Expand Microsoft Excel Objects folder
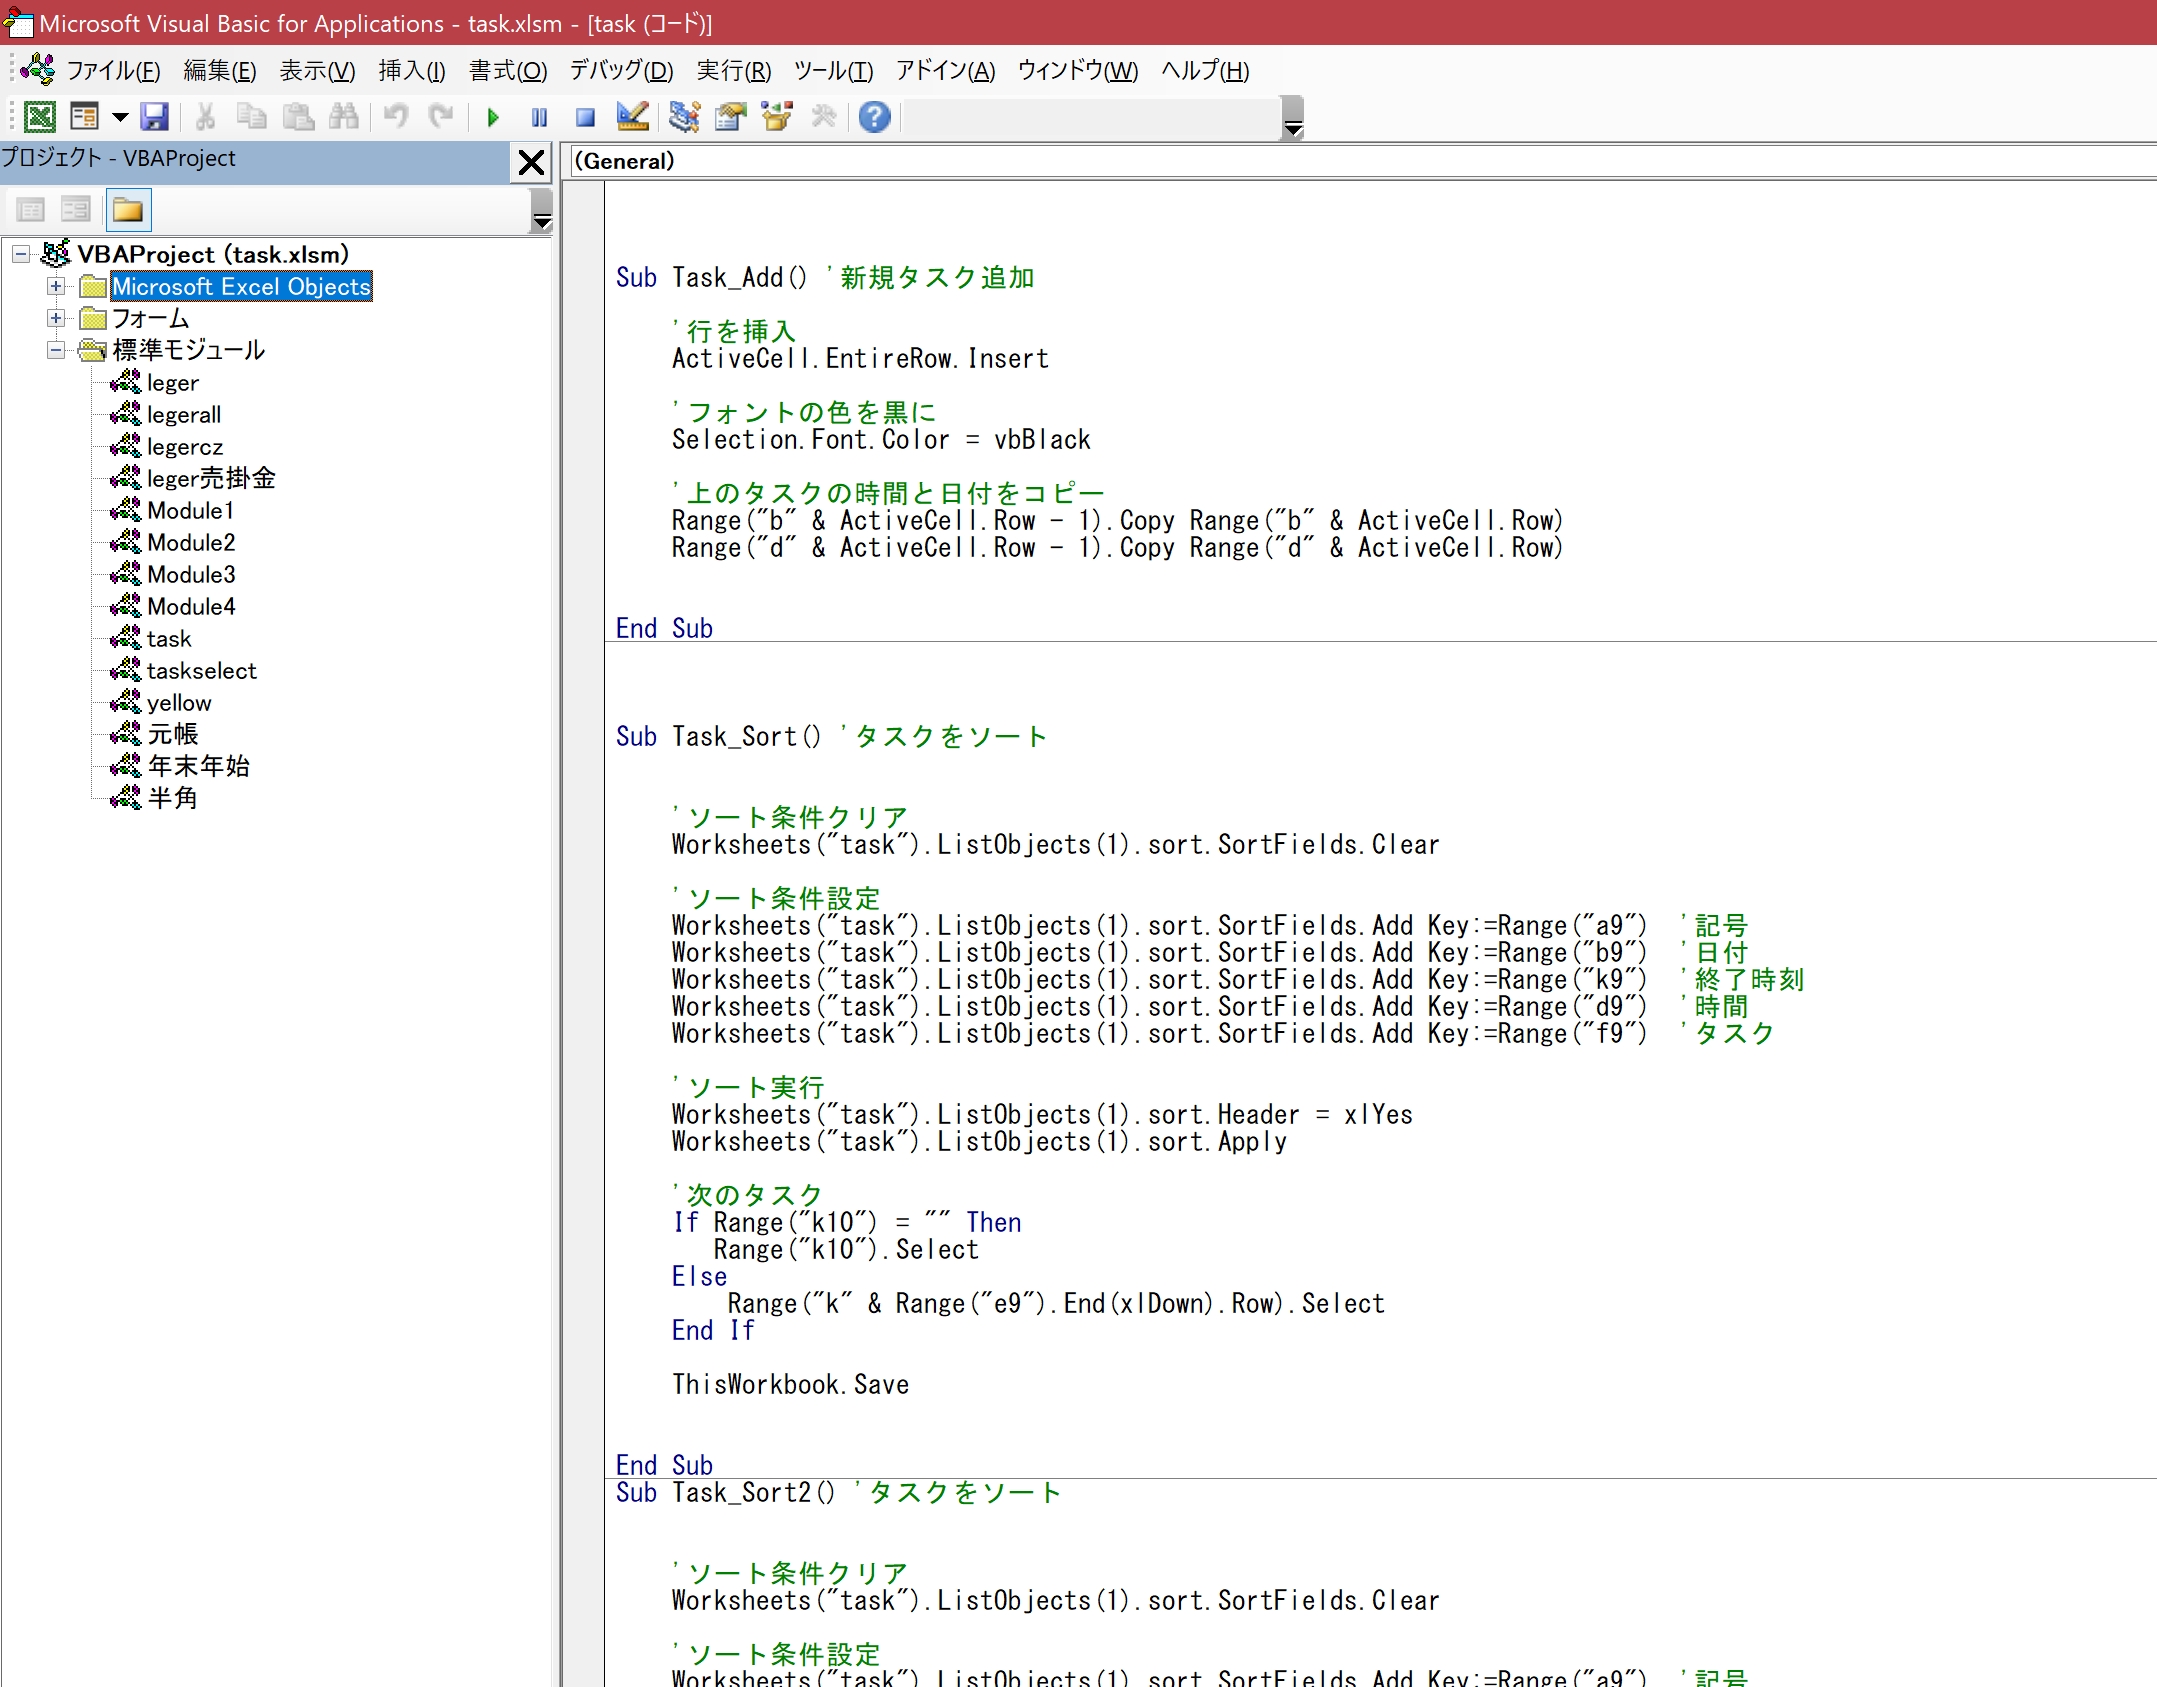This screenshot has width=2157, height=1687. click(x=56, y=287)
